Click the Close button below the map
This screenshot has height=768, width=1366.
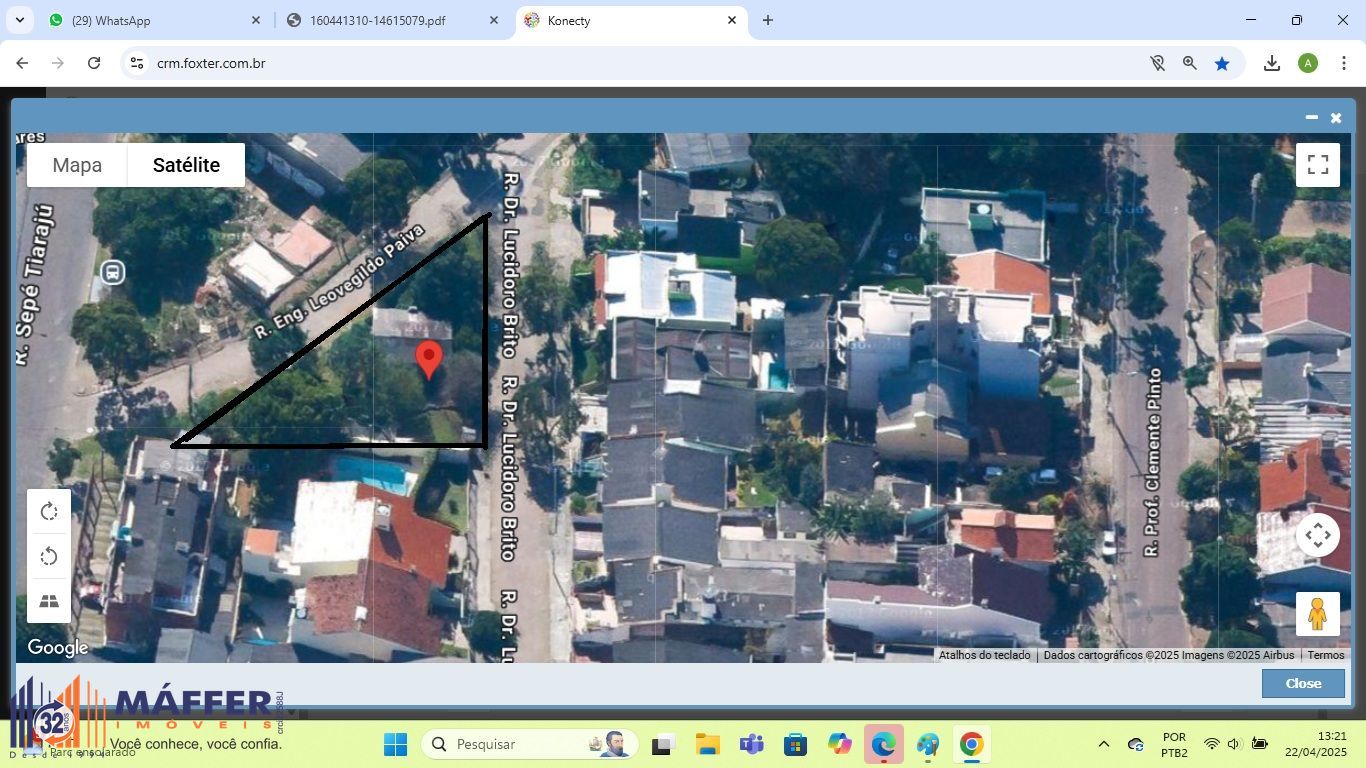[x=1303, y=683]
